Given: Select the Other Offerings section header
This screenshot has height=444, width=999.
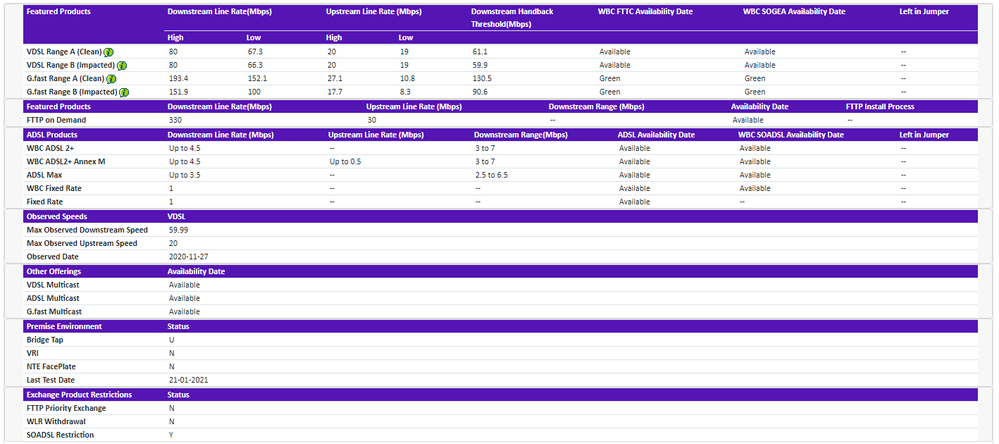Looking at the screenshot, I should point(54,271).
